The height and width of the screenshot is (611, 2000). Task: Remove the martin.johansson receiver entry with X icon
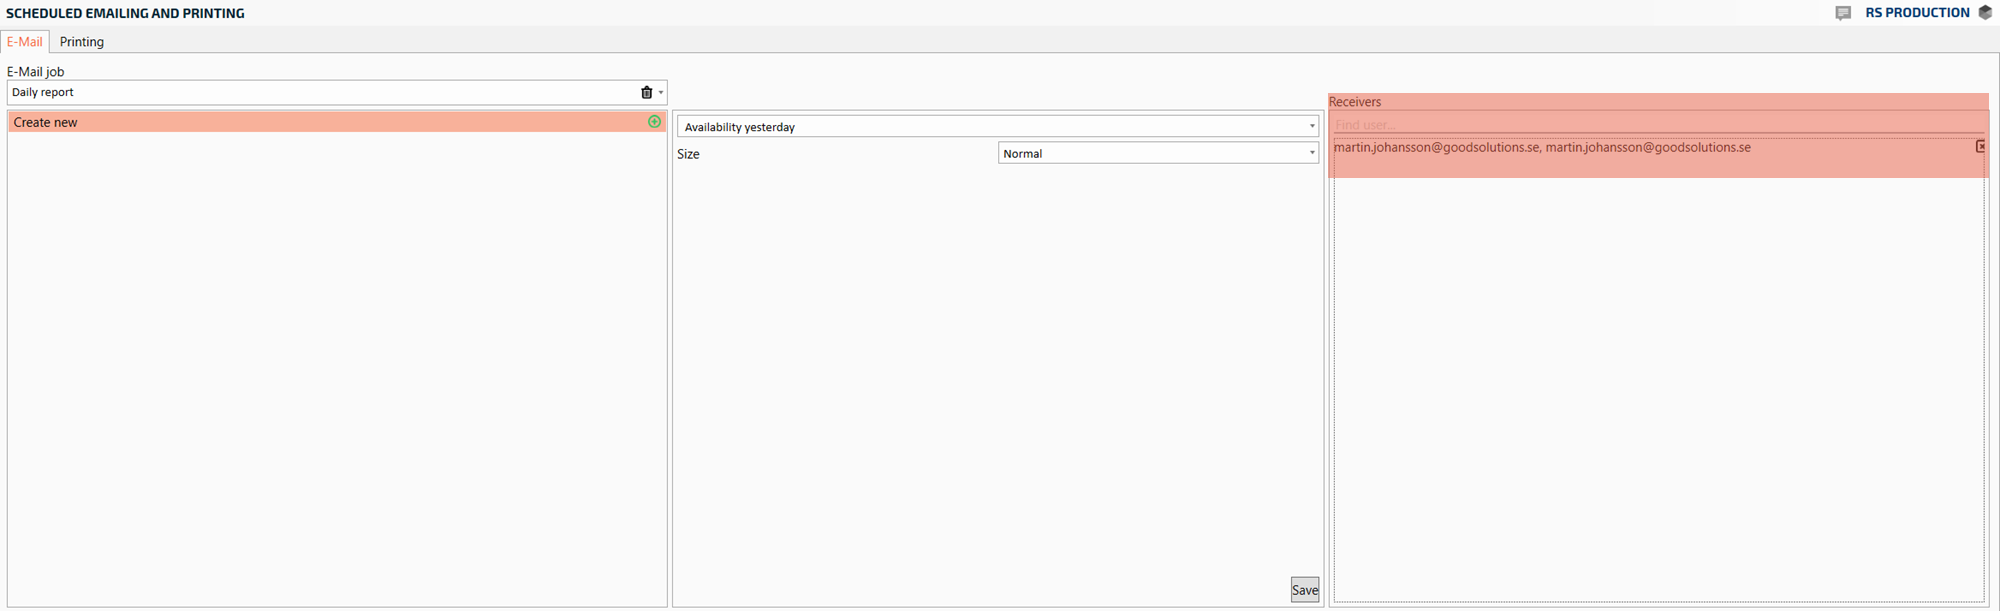point(1979,147)
